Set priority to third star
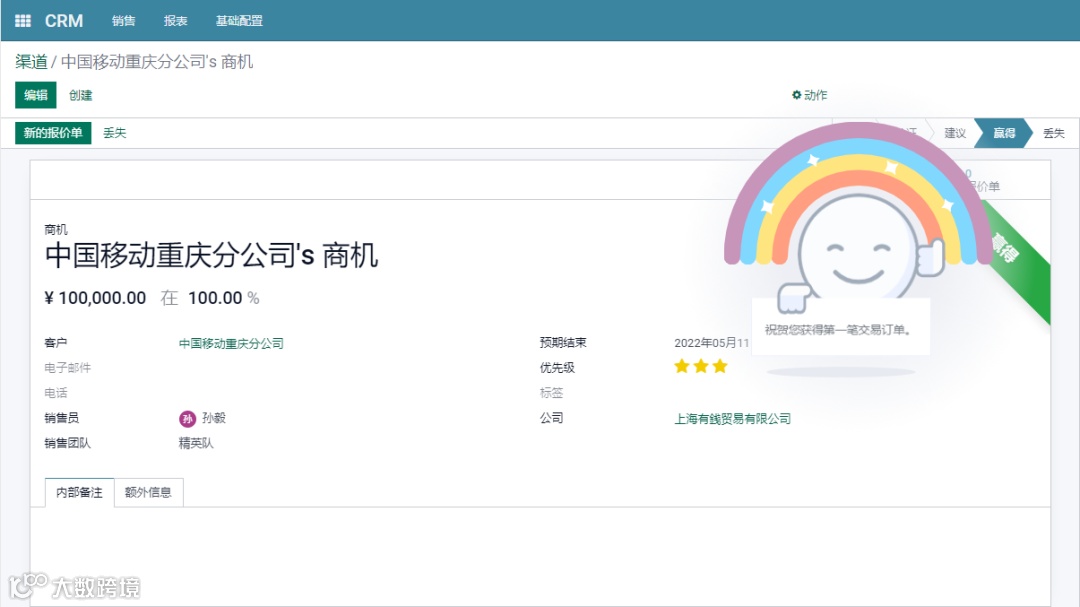The image size is (1080, 607). click(720, 367)
